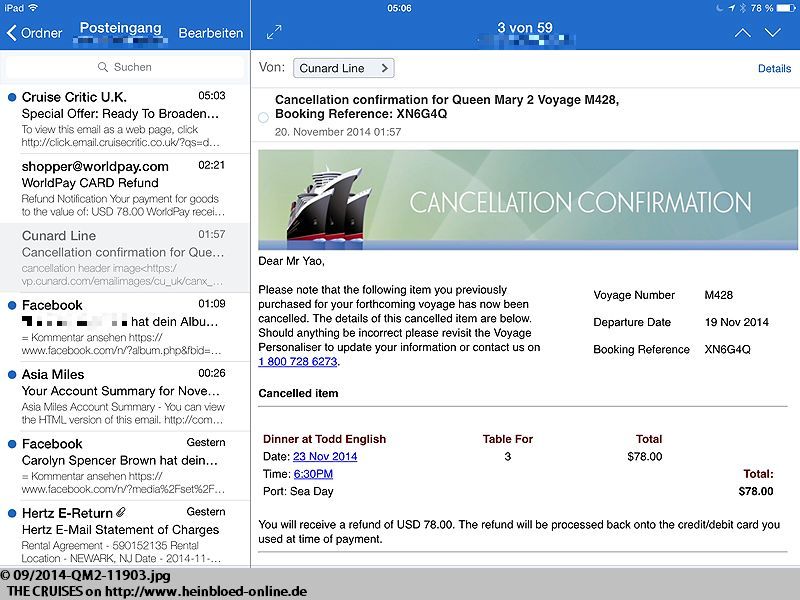Go to next message with down arrow
800x600 pixels.
(773, 33)
